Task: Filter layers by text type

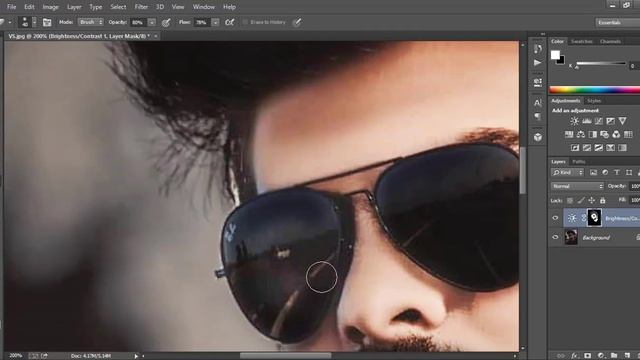Action: pyautogui.click(x=617, y=173)
